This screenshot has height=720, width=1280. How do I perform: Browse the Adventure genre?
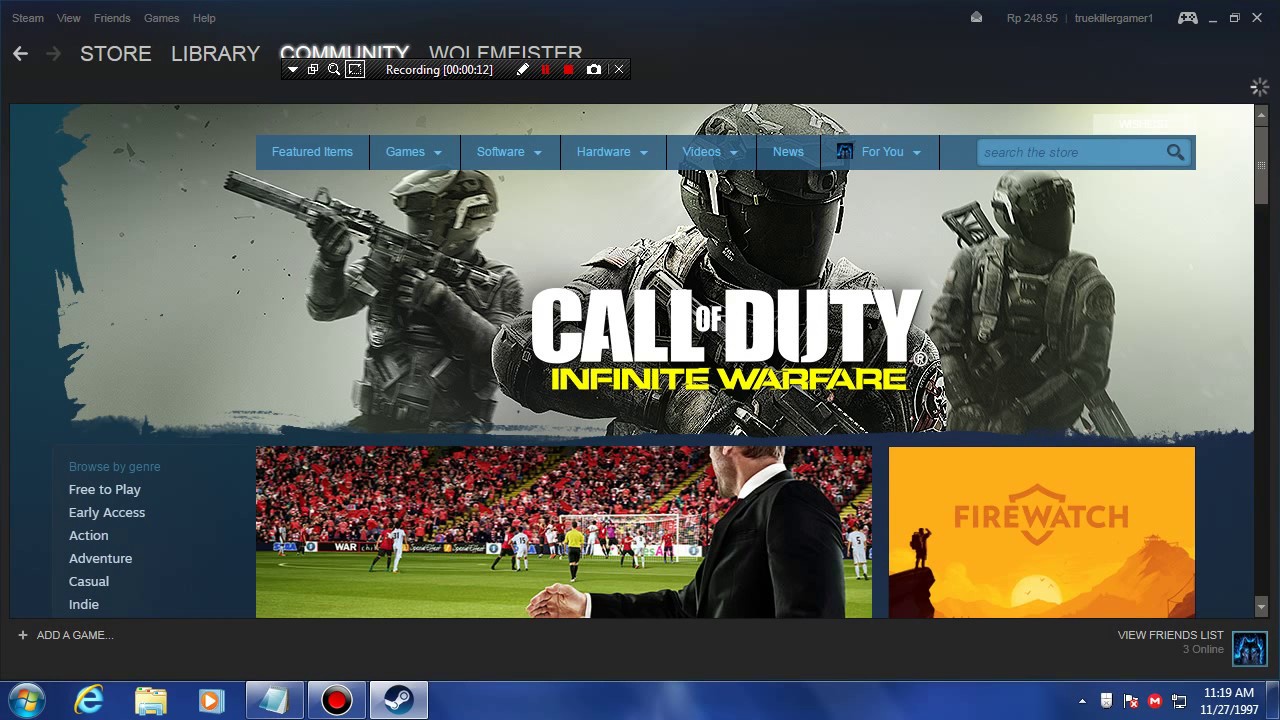pos(101,558)
